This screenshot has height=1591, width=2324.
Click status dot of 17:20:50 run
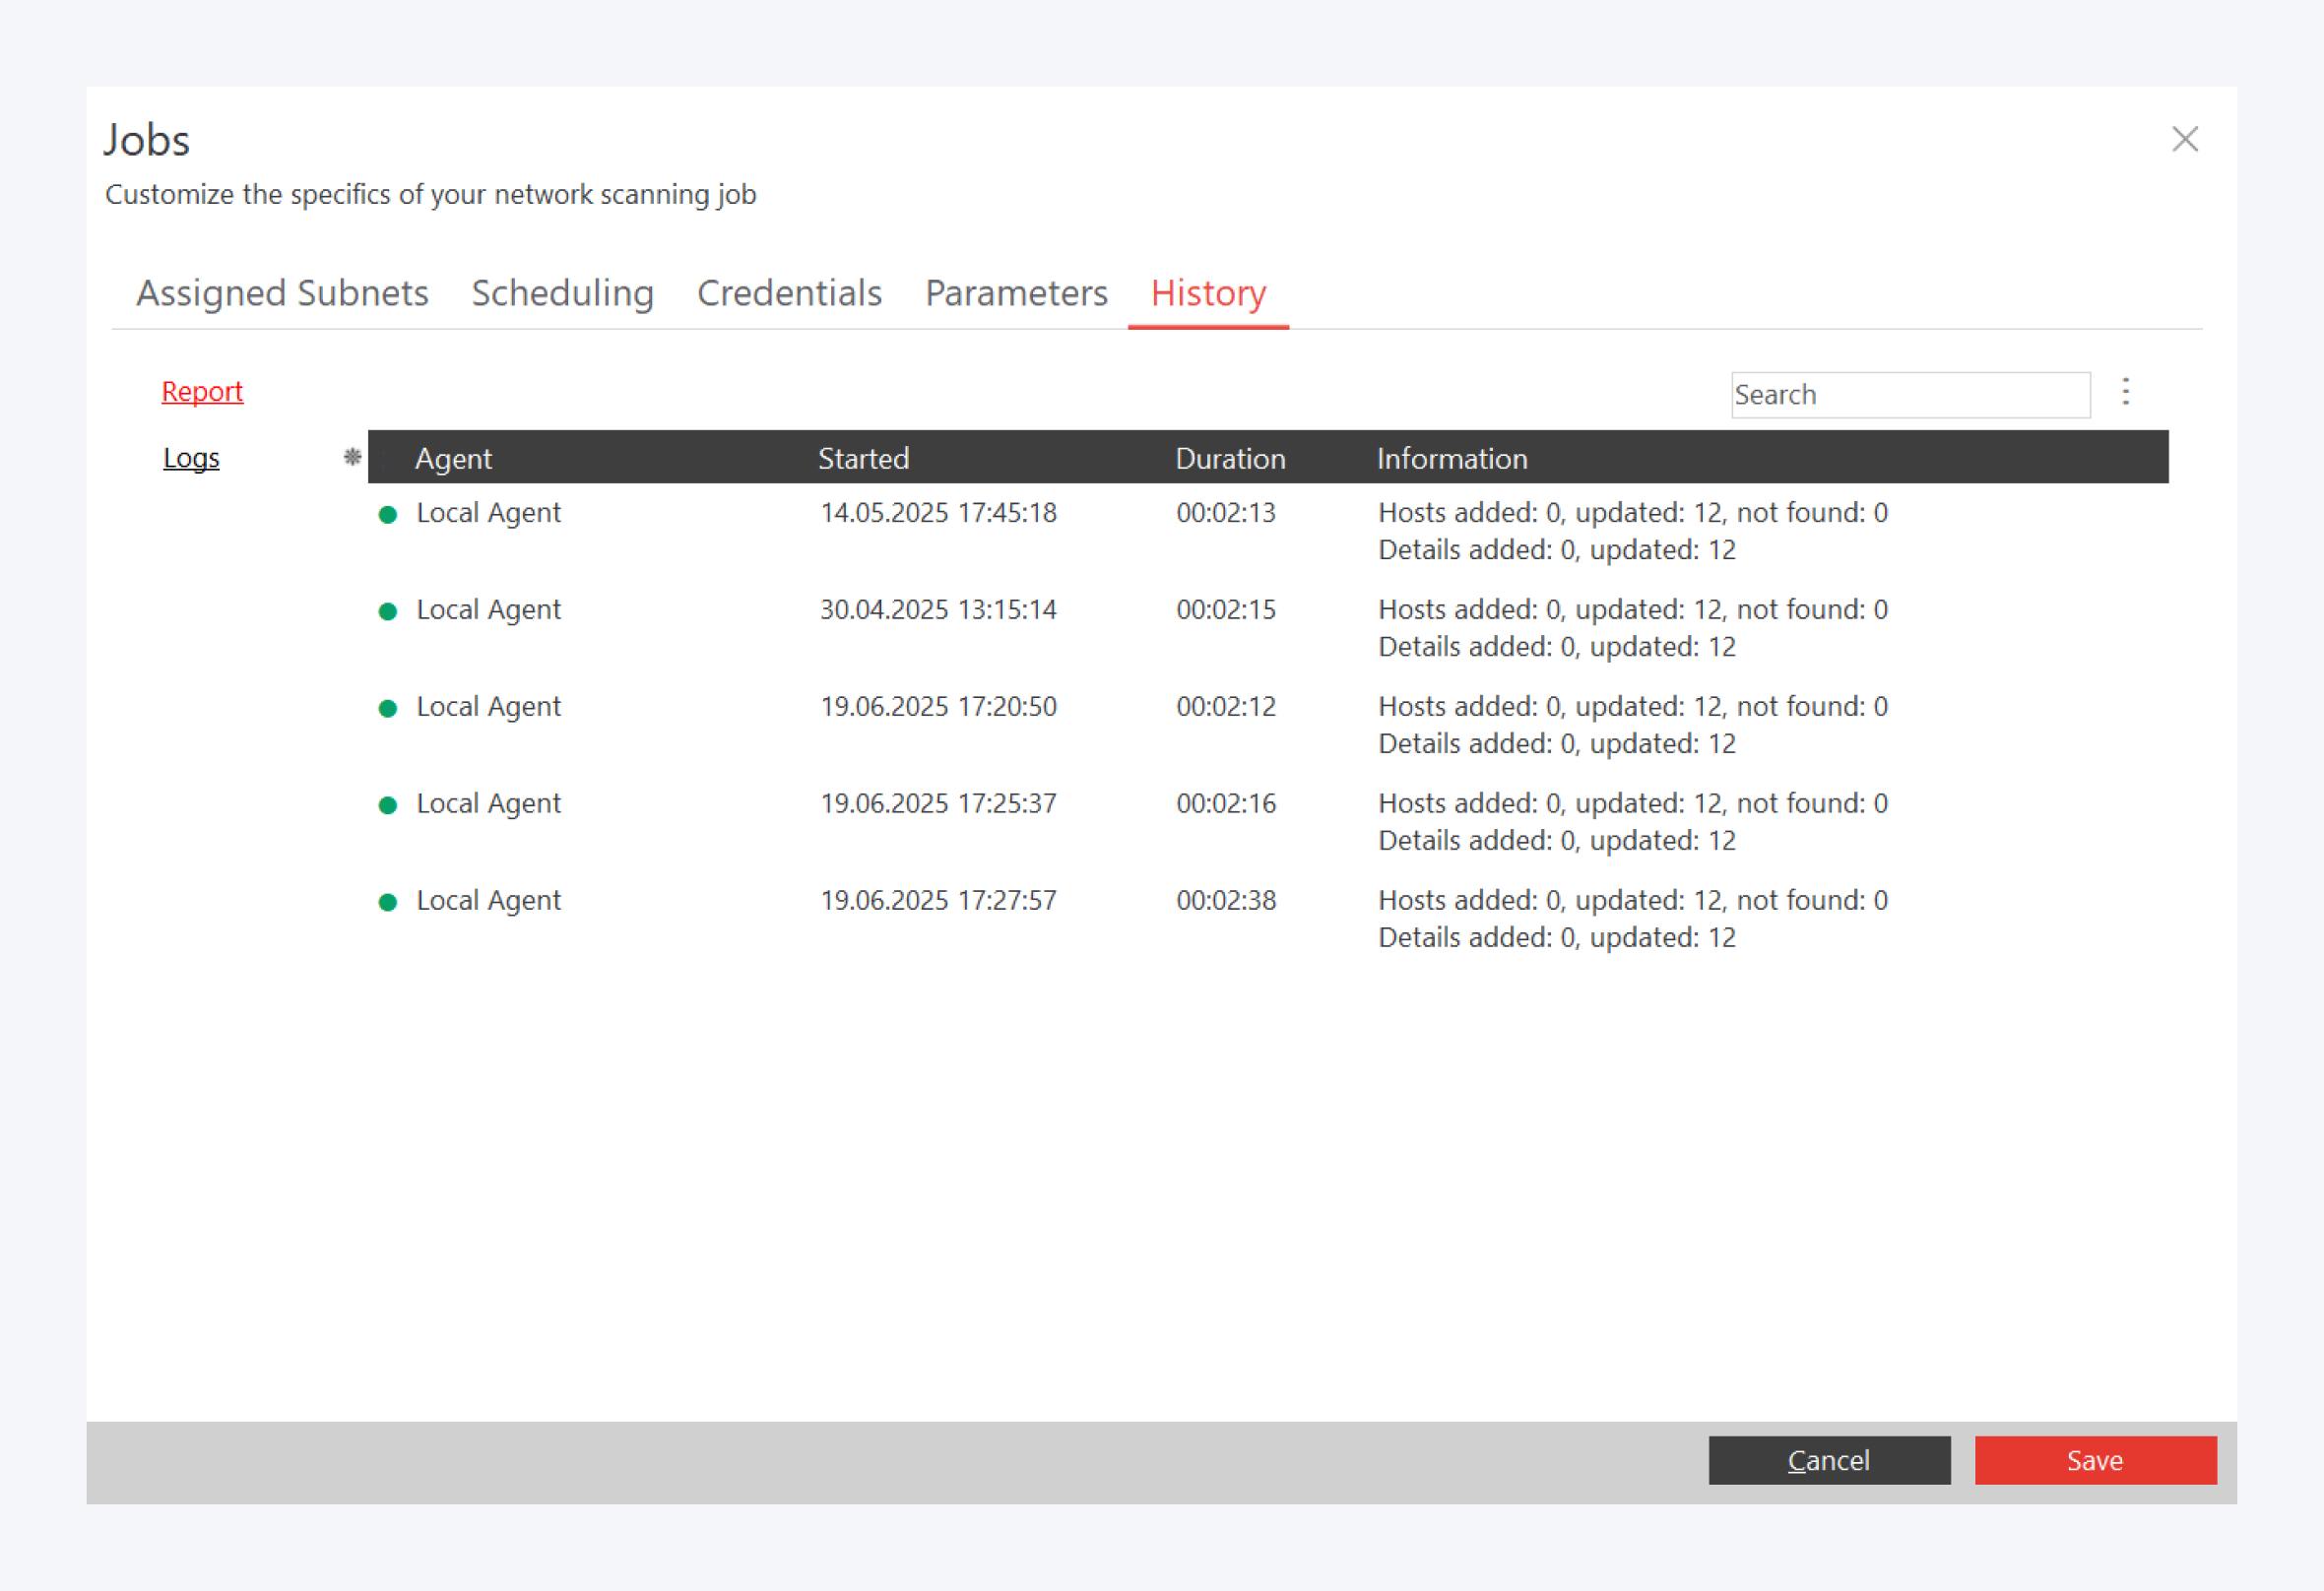click(x=388, y=709)
